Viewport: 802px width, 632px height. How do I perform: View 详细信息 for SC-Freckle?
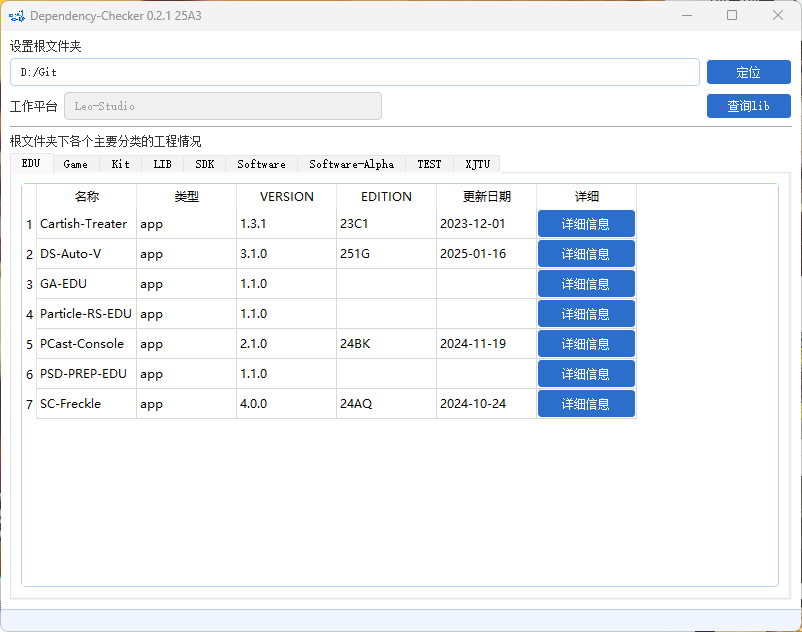tap(586, 404)
